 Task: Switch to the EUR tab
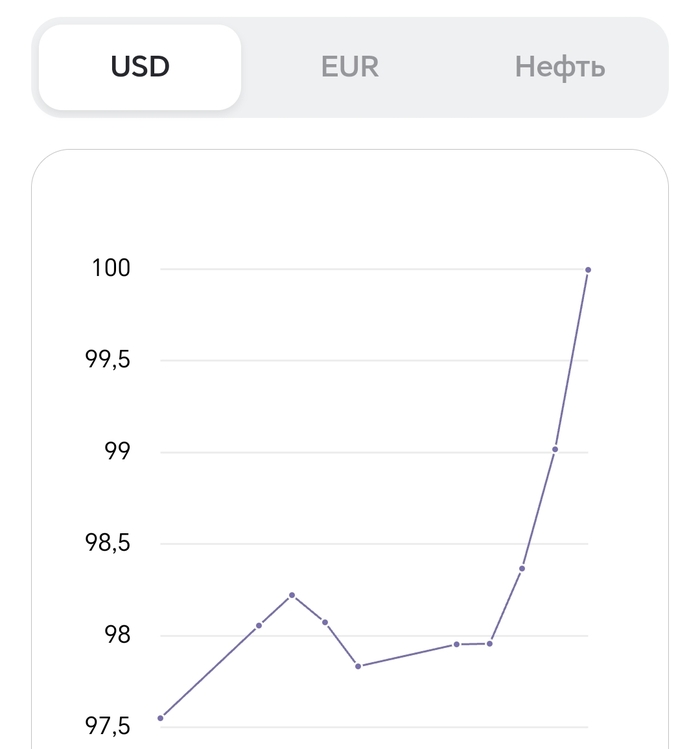(x=350, y=67)
